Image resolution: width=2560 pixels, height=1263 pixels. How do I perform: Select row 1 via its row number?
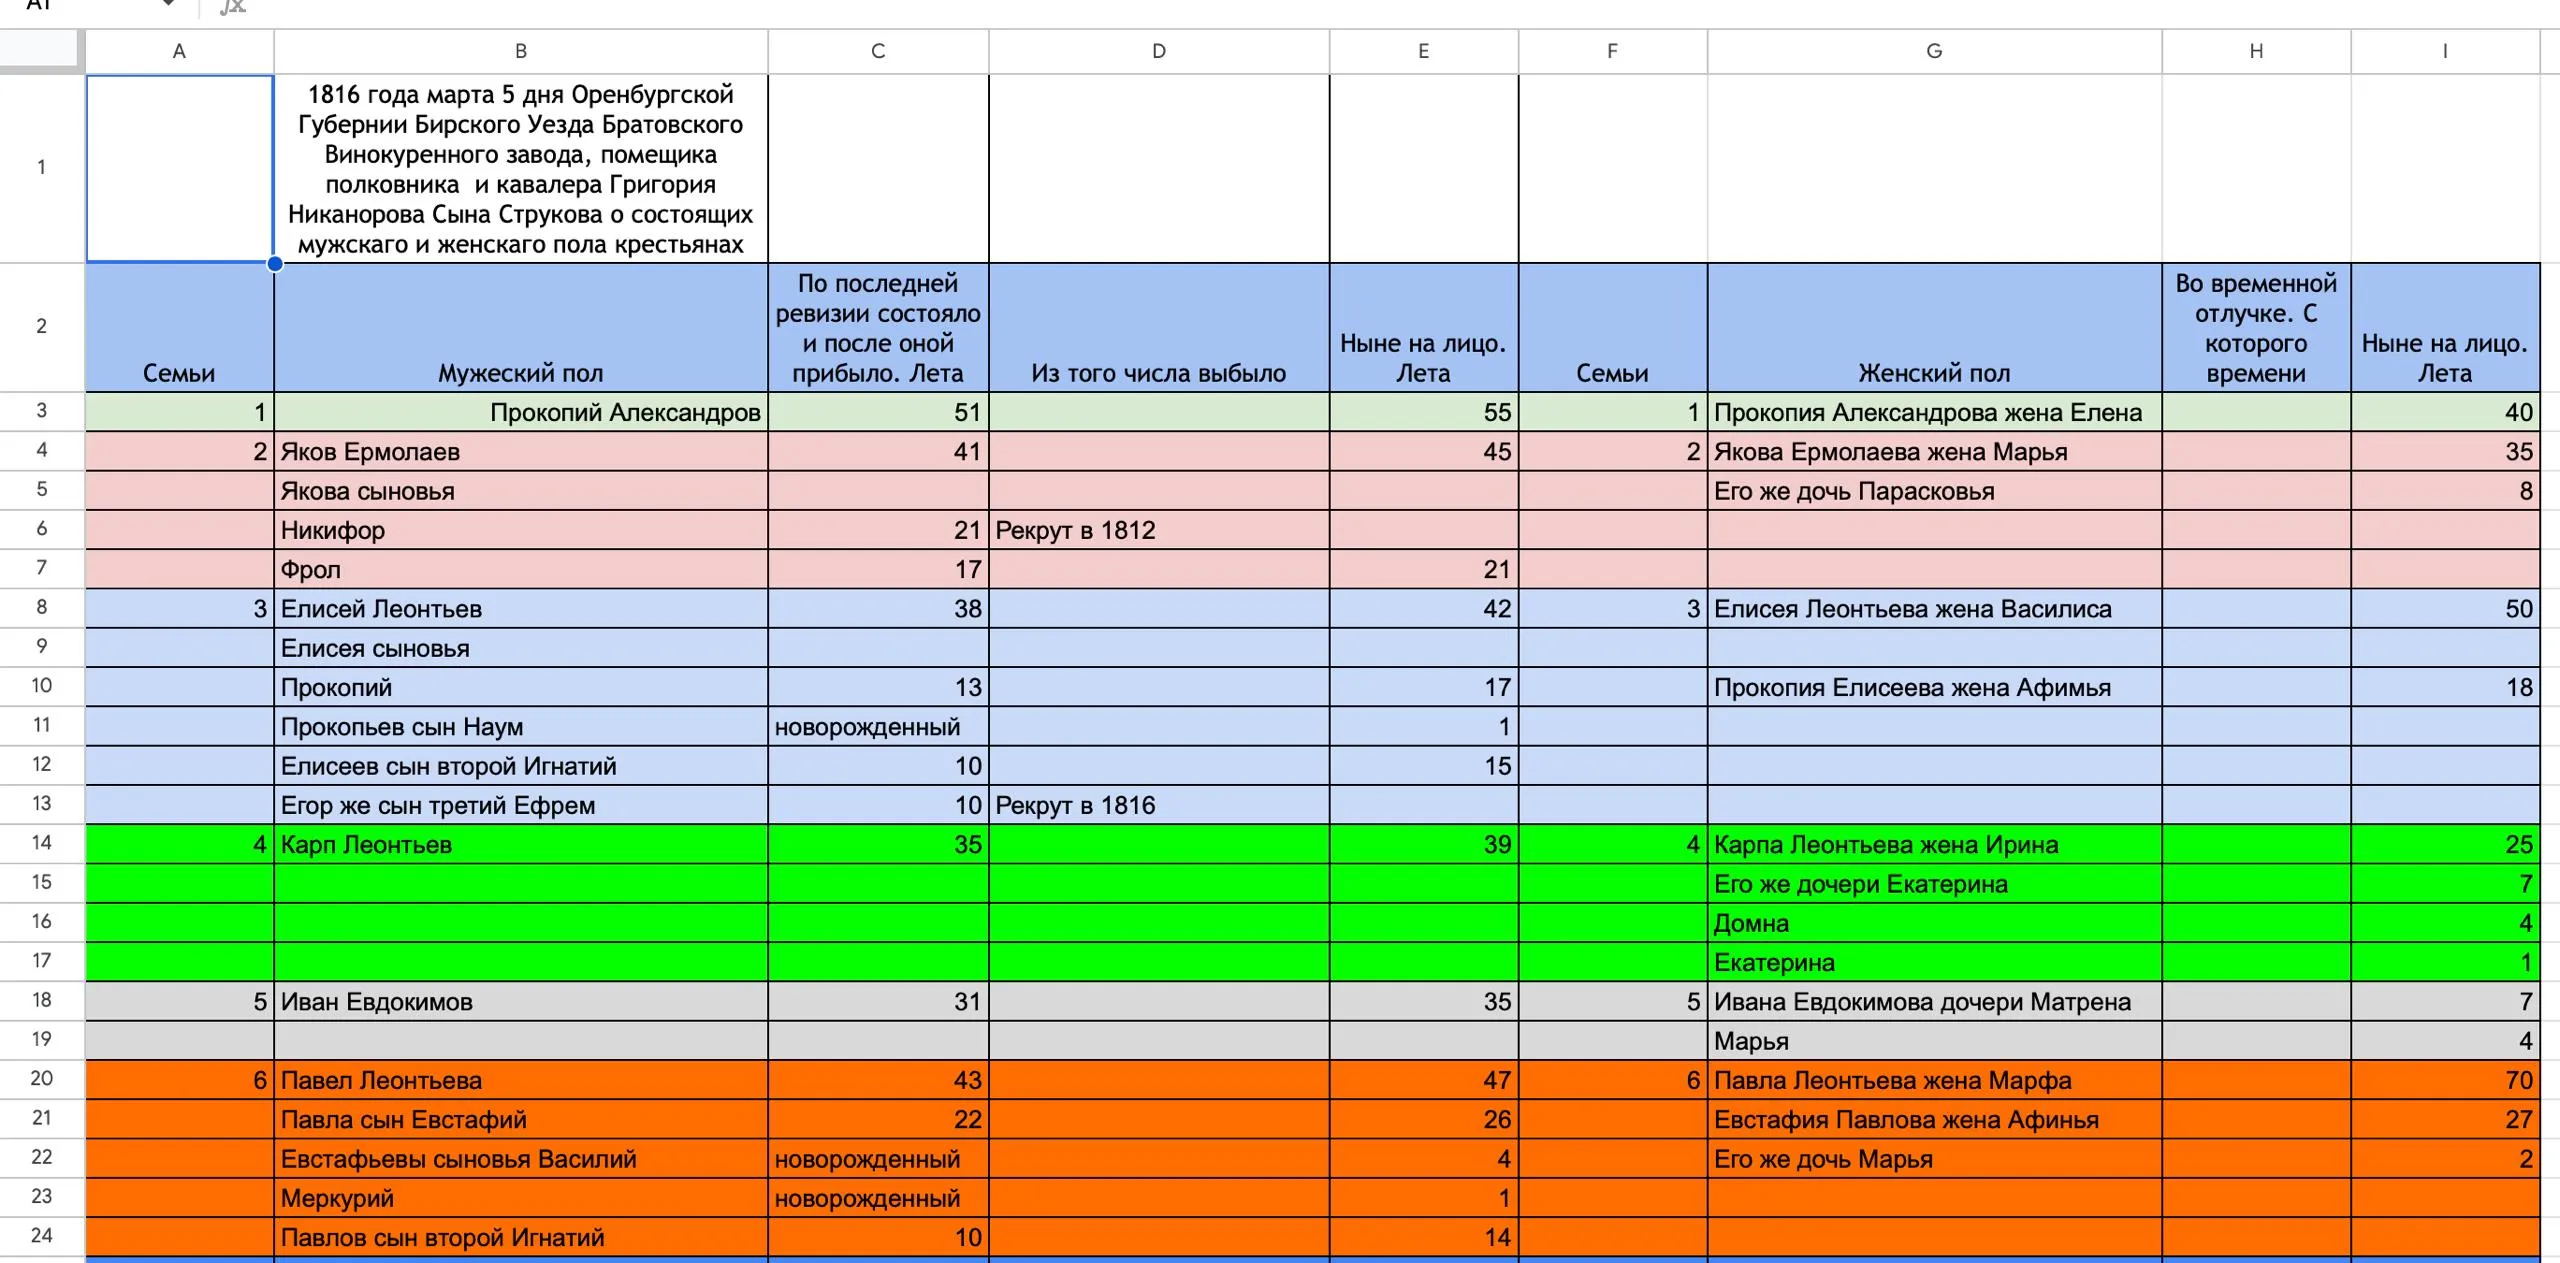[42, 168]
